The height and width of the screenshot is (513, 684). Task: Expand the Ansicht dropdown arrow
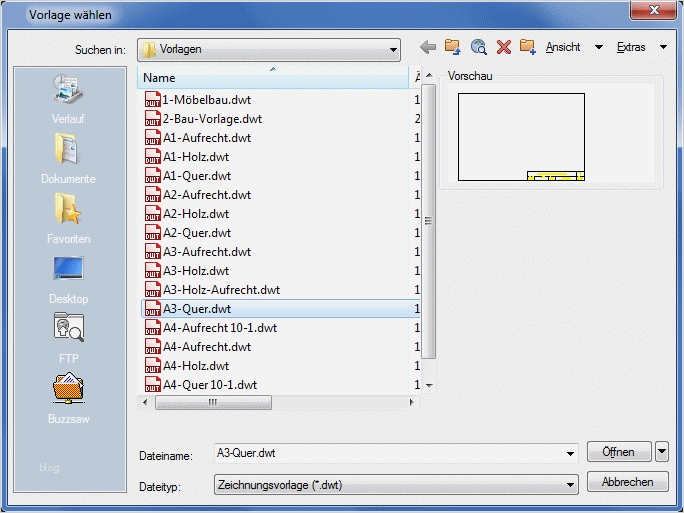(x=599, y=47)
